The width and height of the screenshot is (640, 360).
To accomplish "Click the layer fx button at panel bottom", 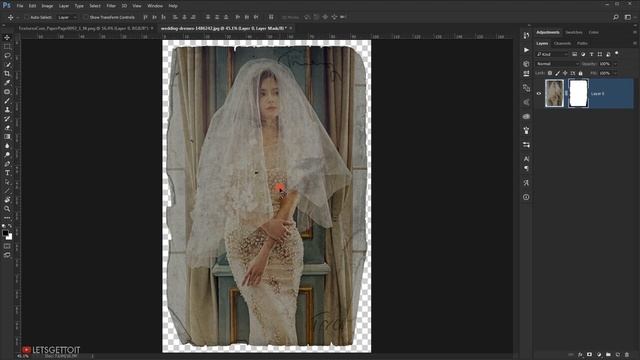I will coord(580,355).
